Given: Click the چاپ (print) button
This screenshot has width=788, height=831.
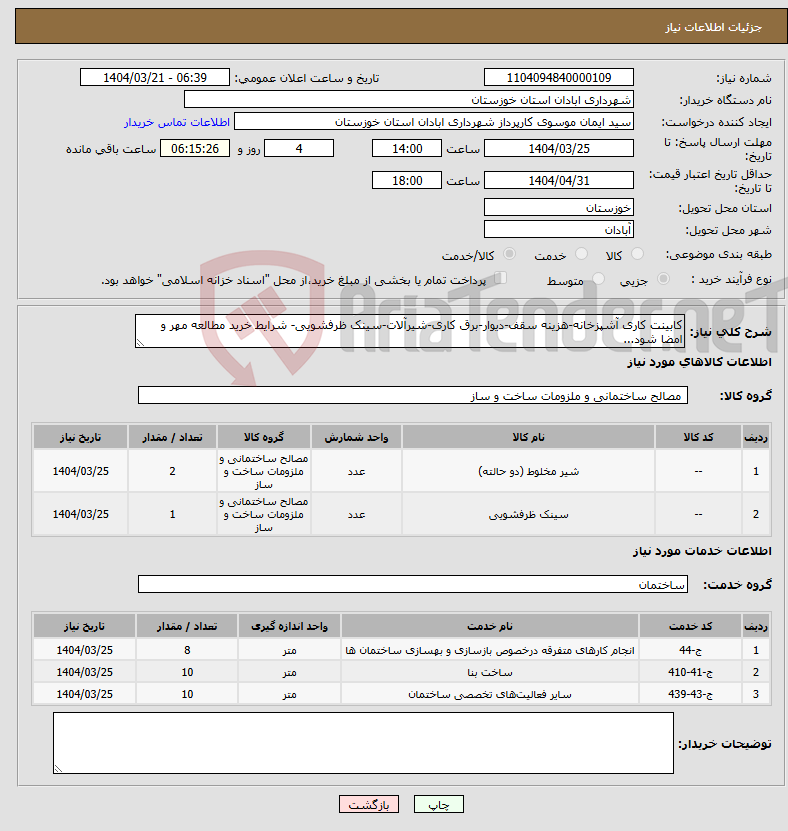Looking at the screenshot, I should point(438,805).
